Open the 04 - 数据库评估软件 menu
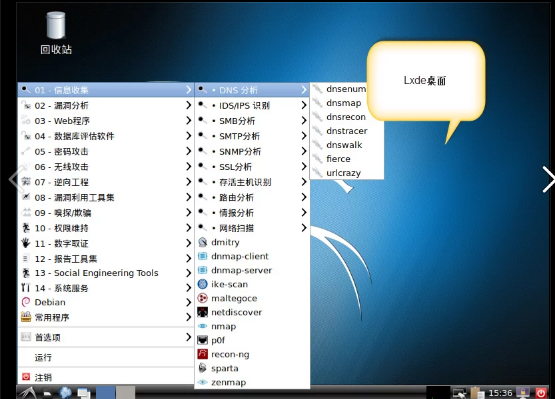 point(106,136)
